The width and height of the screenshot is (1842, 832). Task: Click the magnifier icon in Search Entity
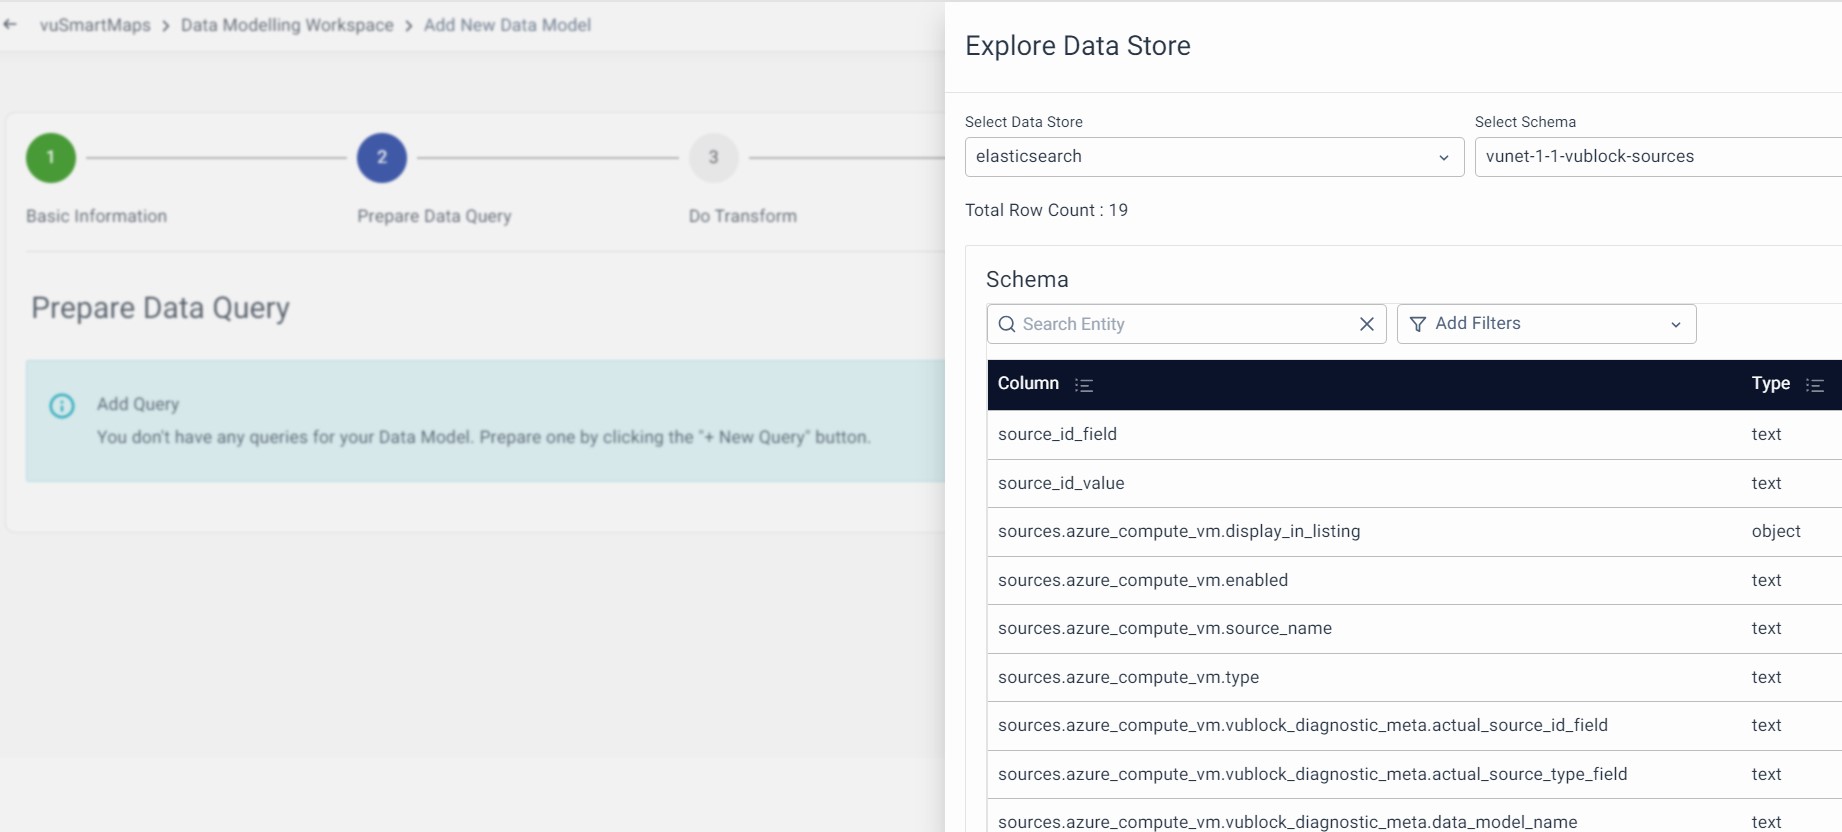1007,324
